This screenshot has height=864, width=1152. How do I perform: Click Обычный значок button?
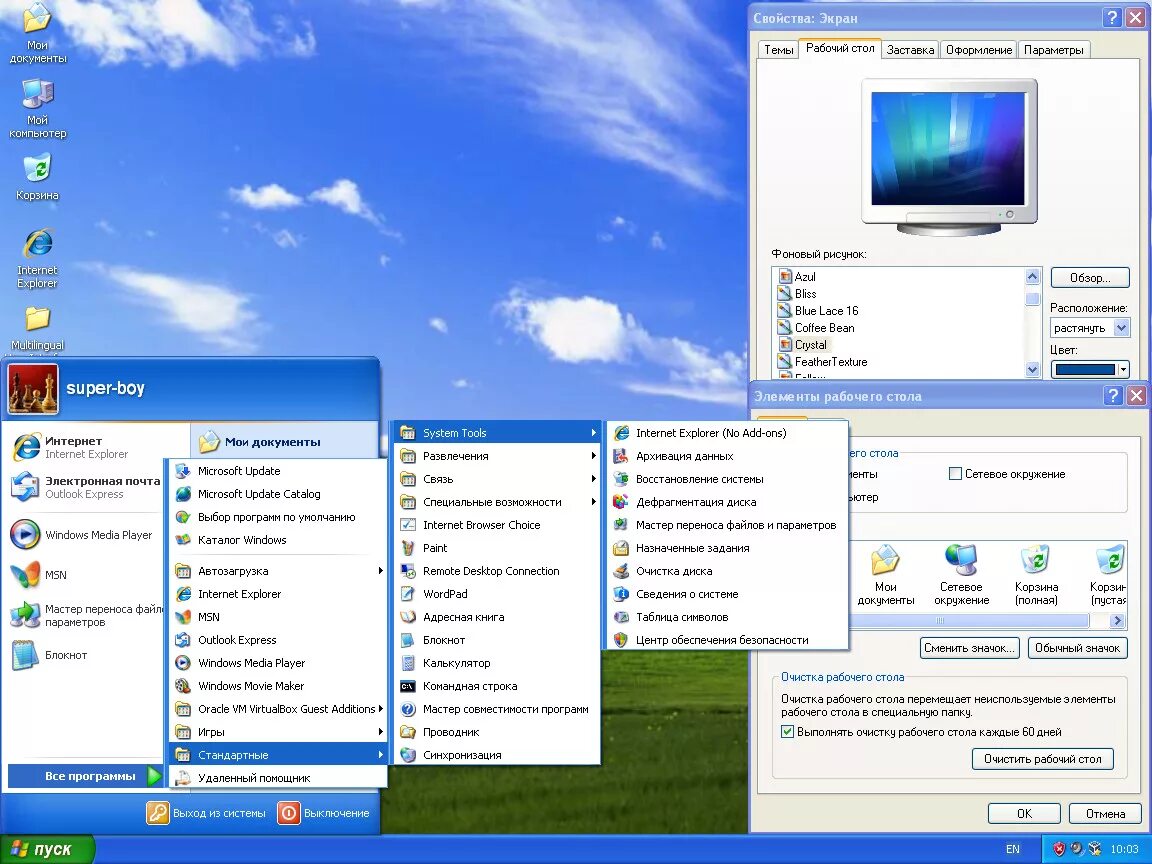pos(1077,648)
